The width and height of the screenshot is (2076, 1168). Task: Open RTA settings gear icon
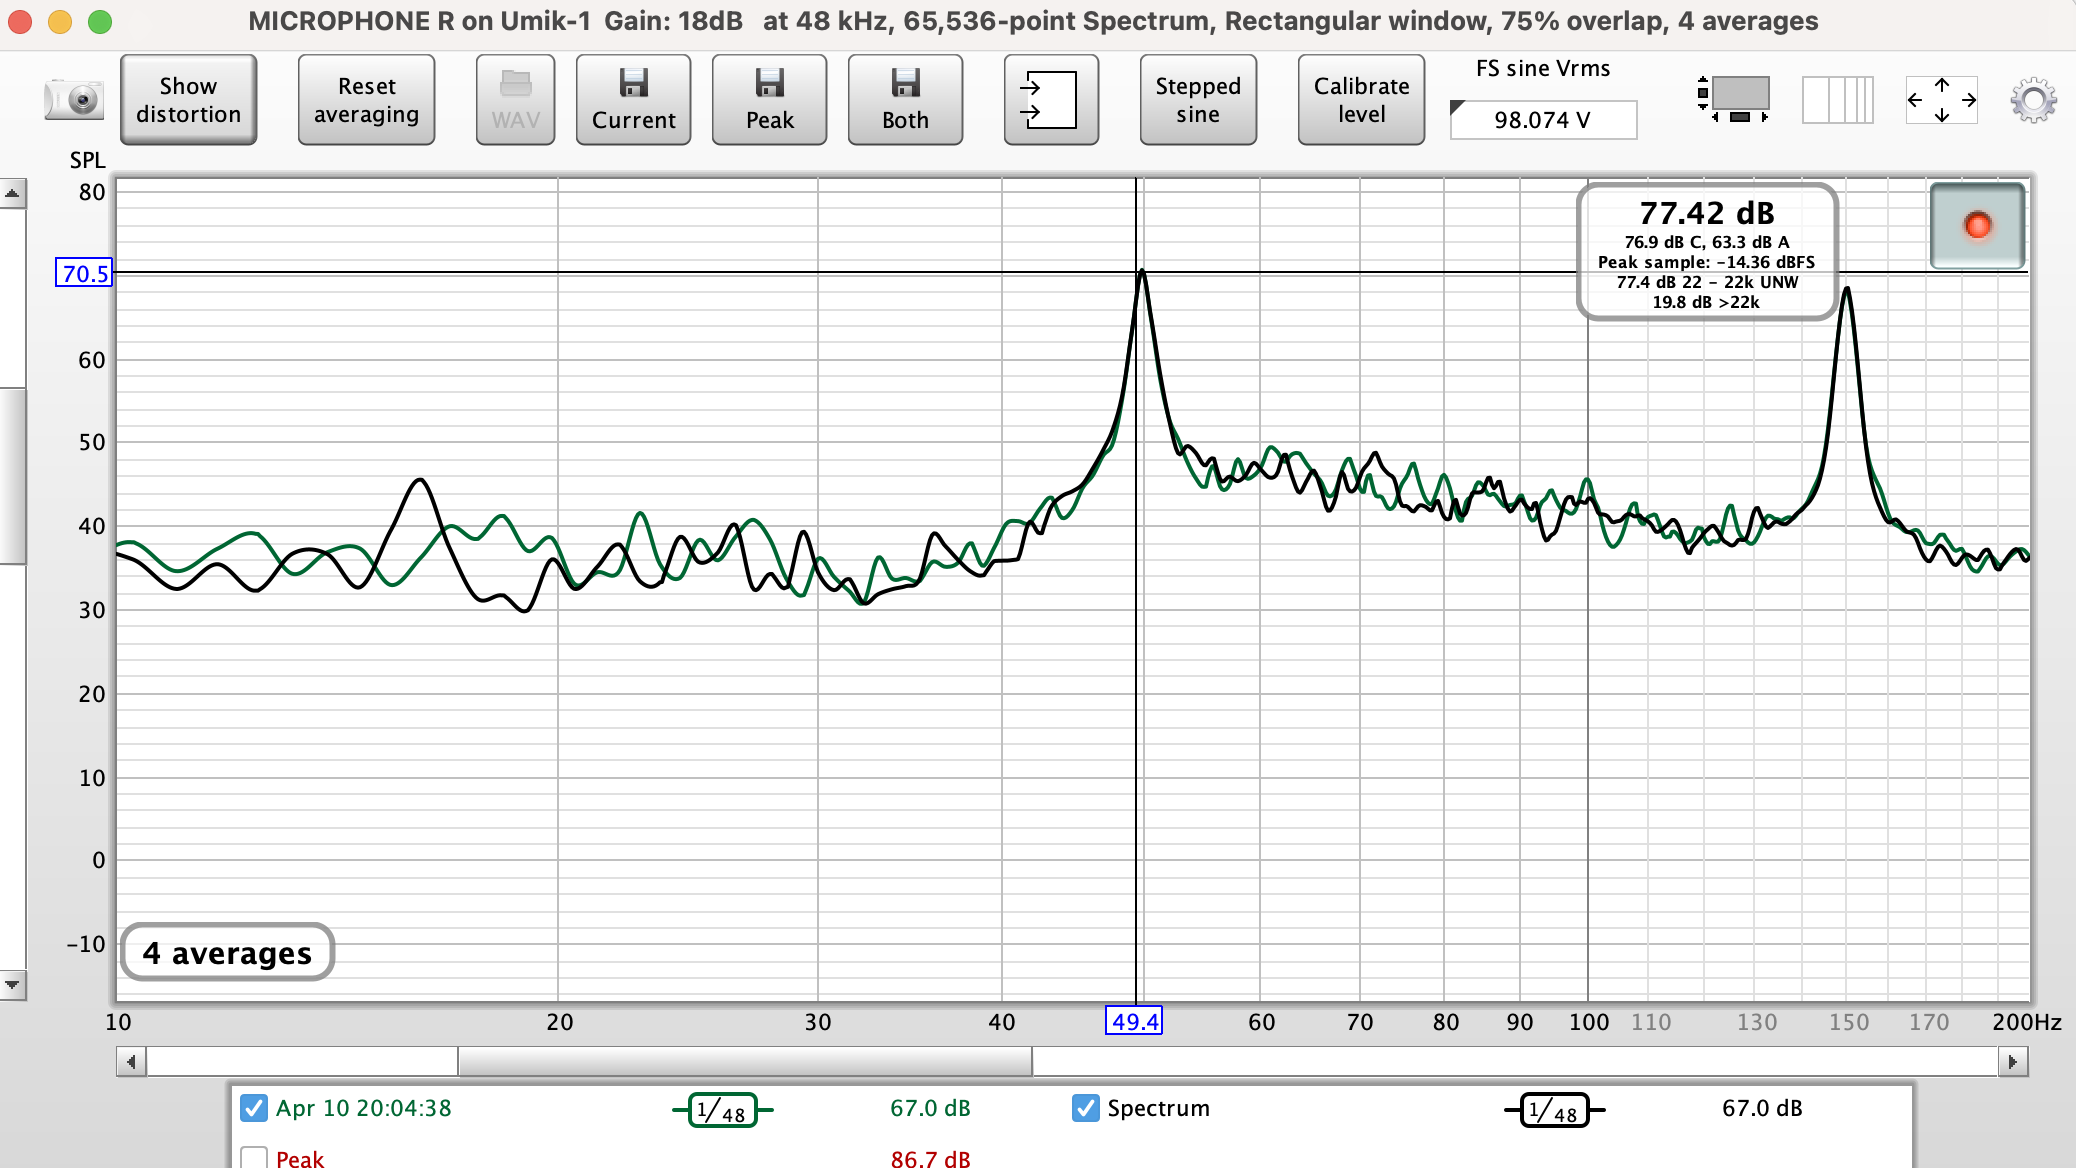click(x=2033, y=100)
